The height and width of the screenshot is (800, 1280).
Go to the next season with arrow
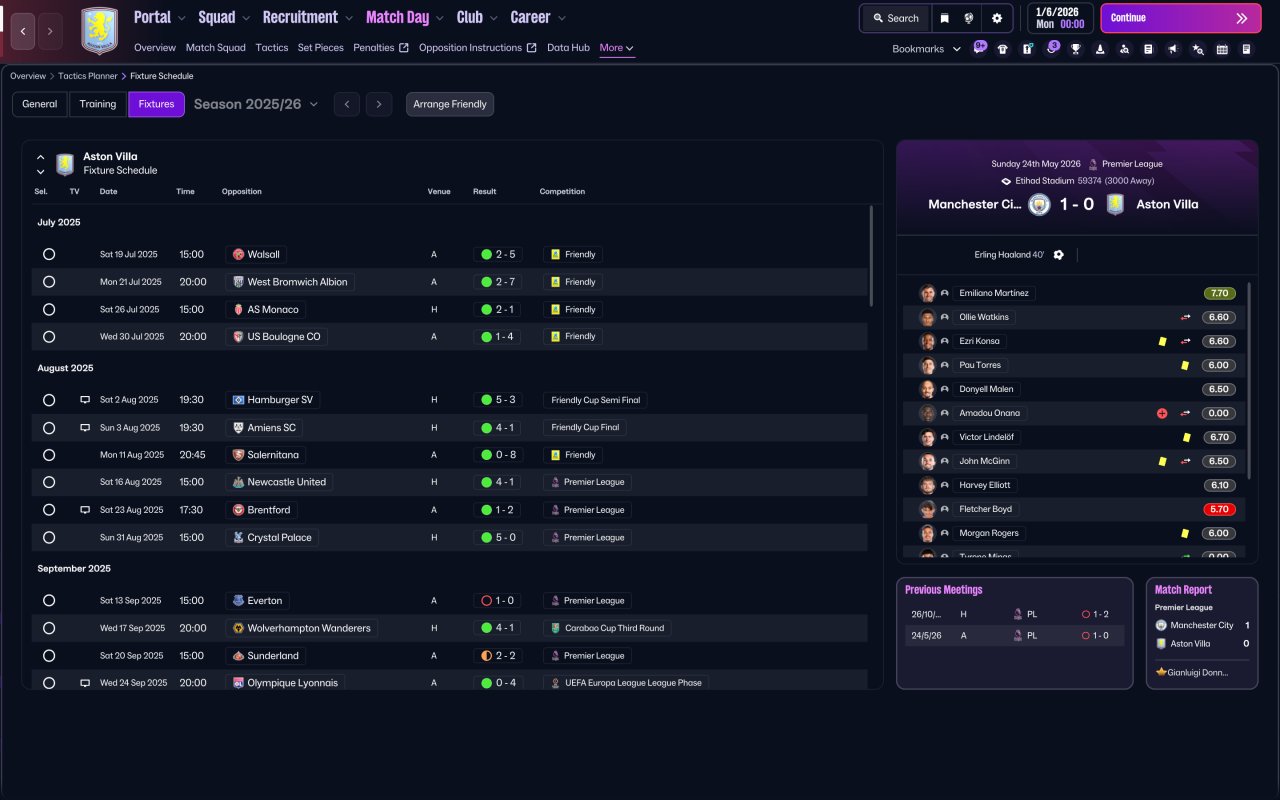click(x=378, y=104)
